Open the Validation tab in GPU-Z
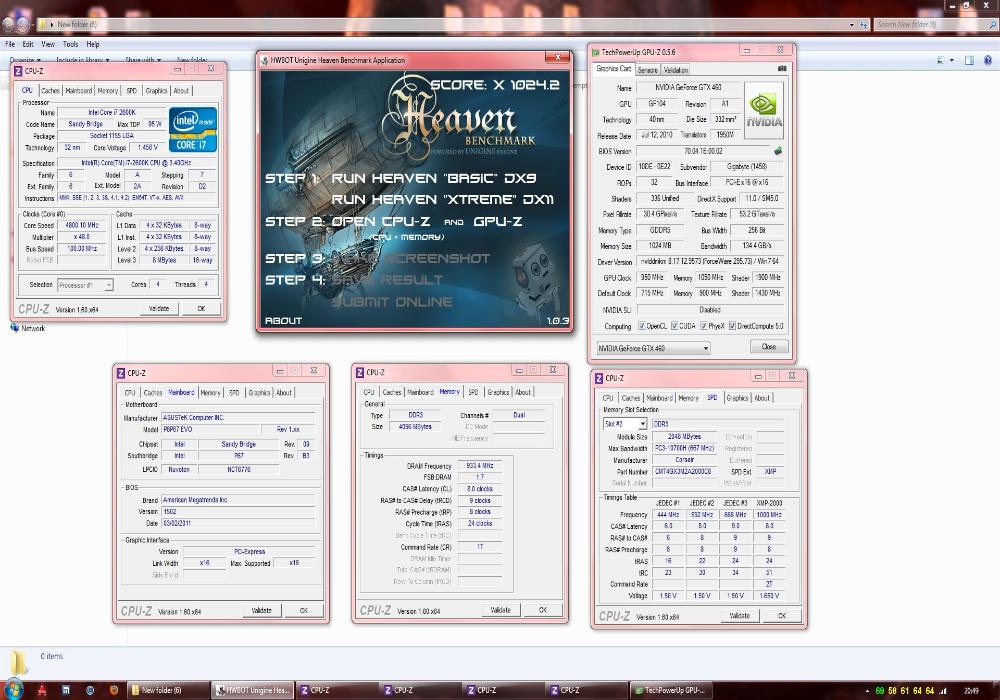The image size is (1000, 700). click(675, 69)
